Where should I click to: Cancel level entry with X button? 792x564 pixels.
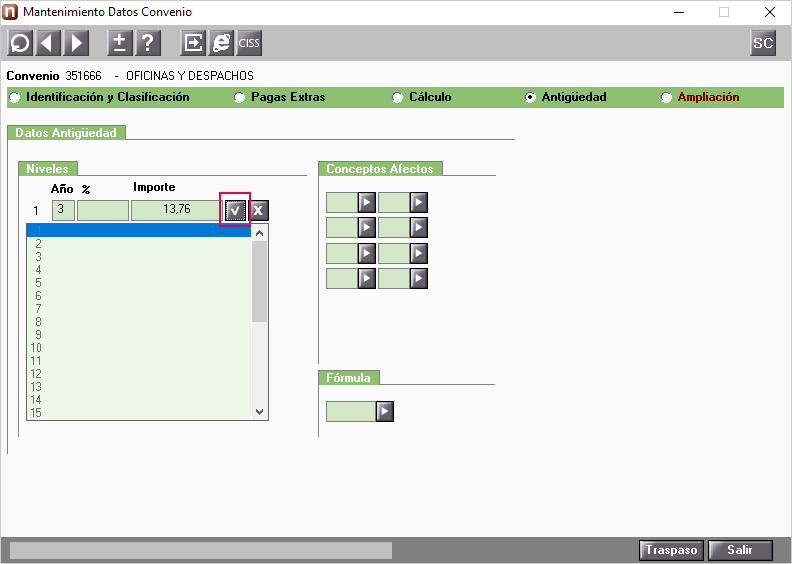259,211
